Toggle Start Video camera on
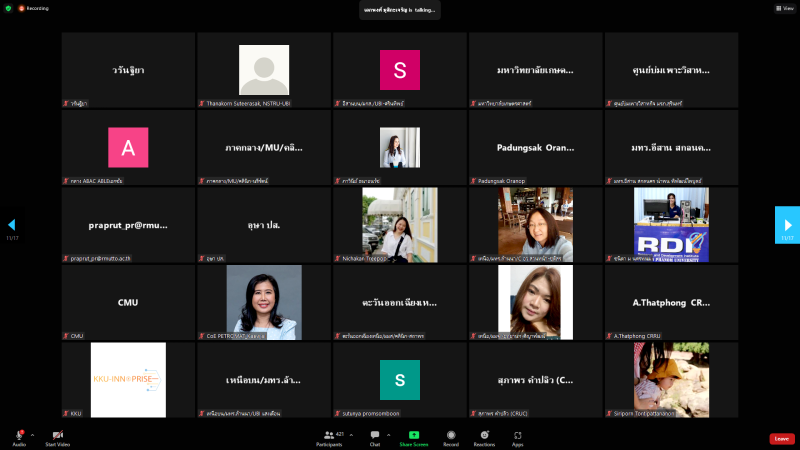Screen dimensions: 800x450 click(57, 435)
